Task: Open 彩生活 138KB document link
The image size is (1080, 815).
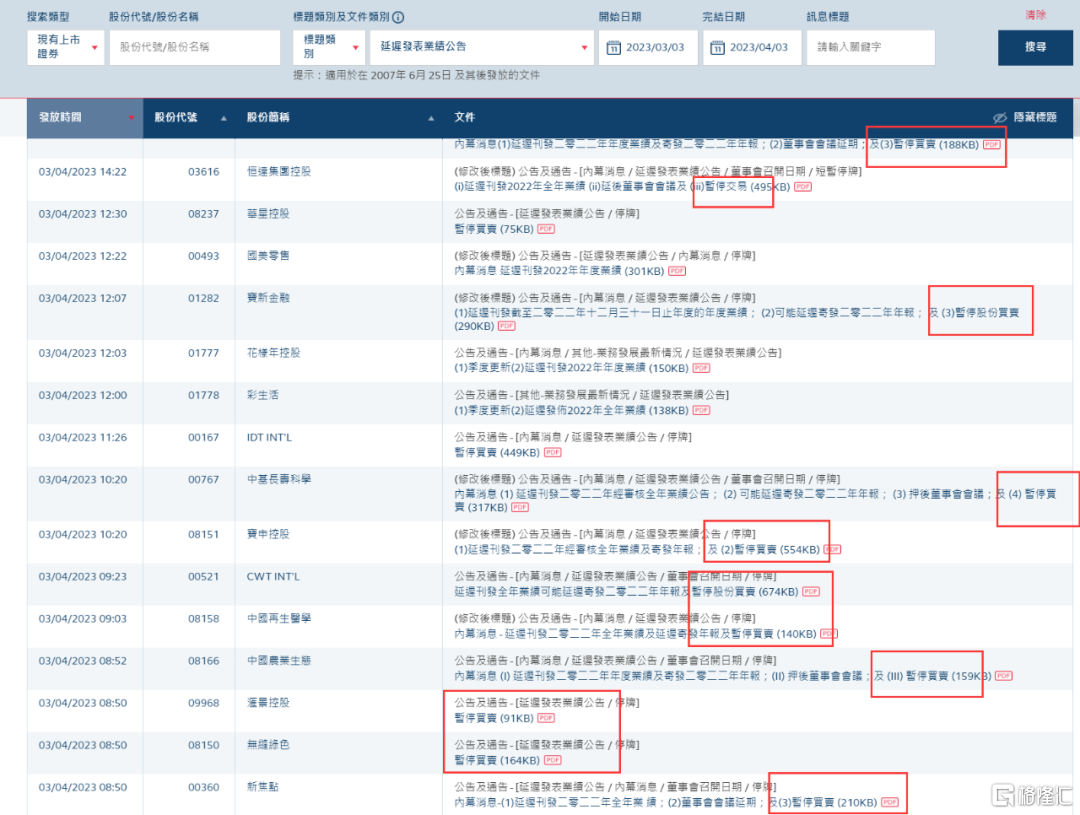Action: point(571,410)
